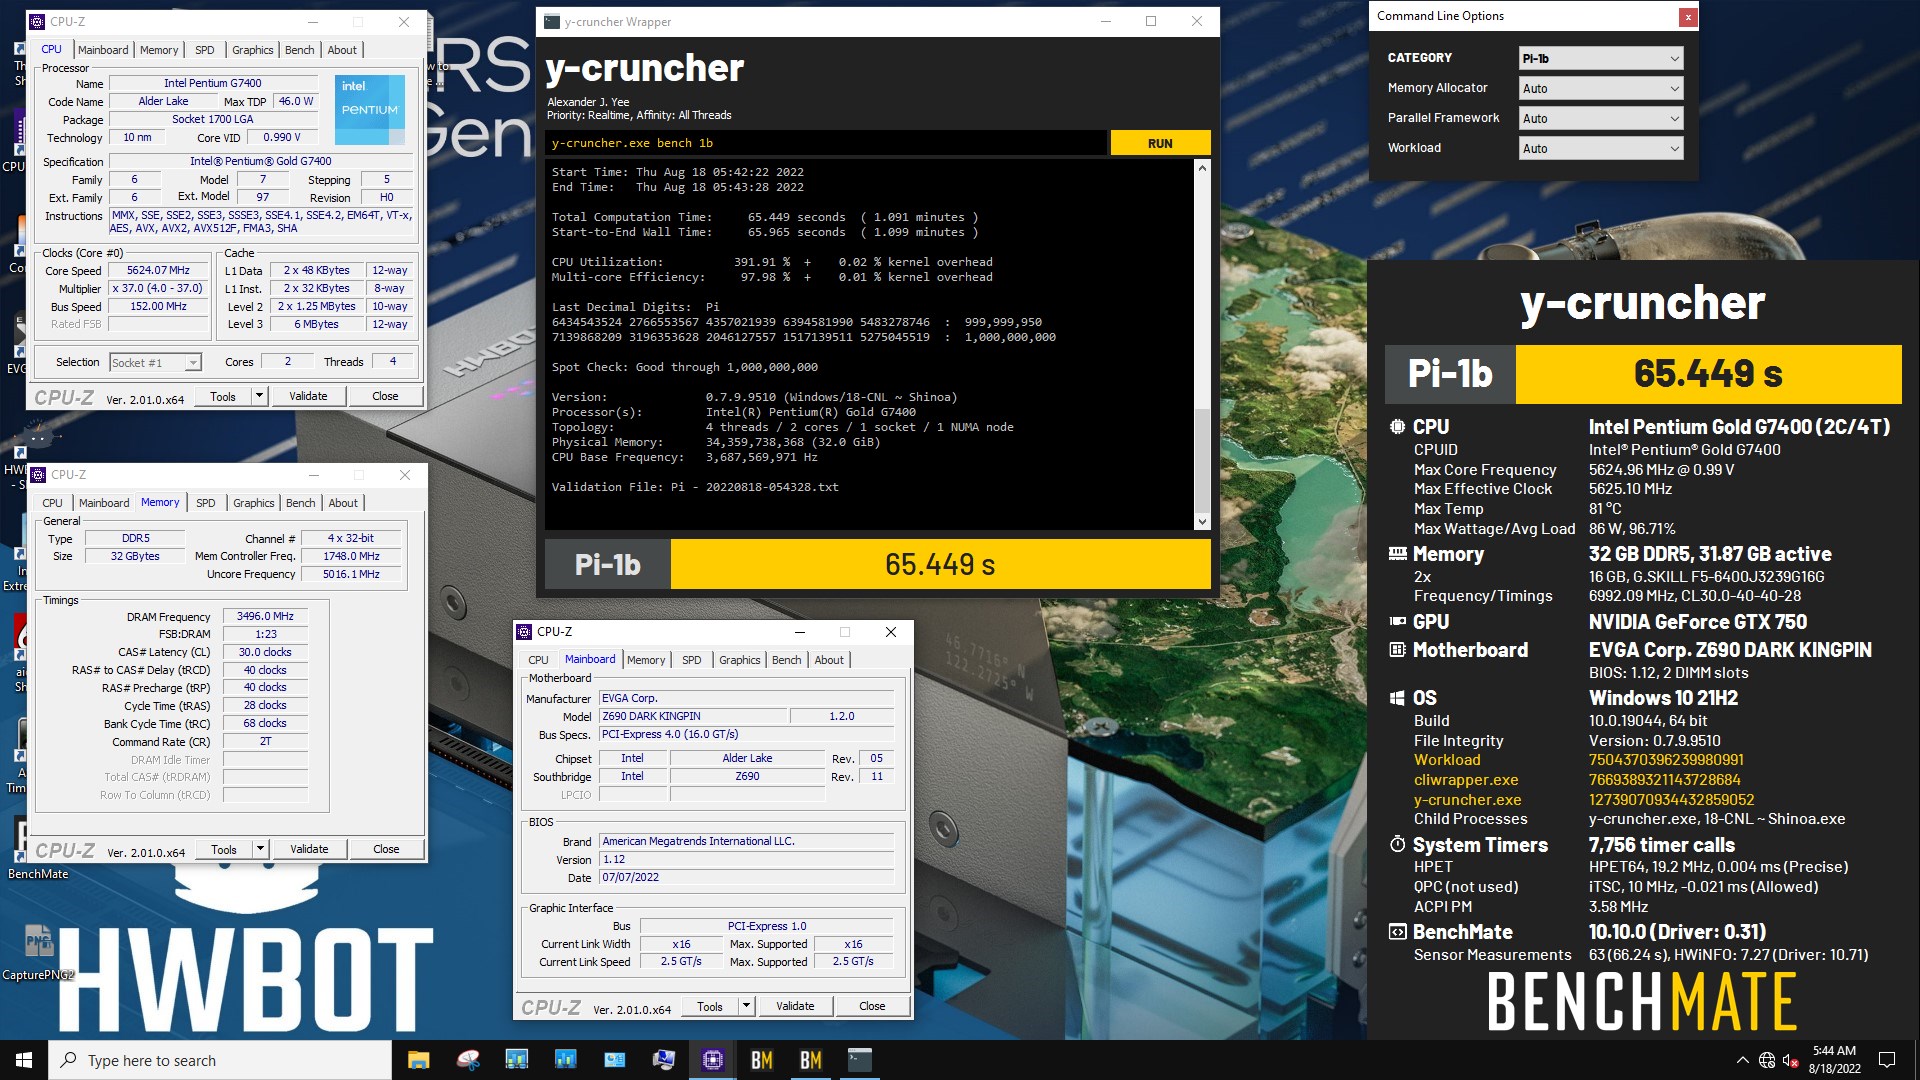Click the 65.449 s result bar in wrapper
Image resolution: width=1920 pixels, height=1080 pixels.
(940, 565)
